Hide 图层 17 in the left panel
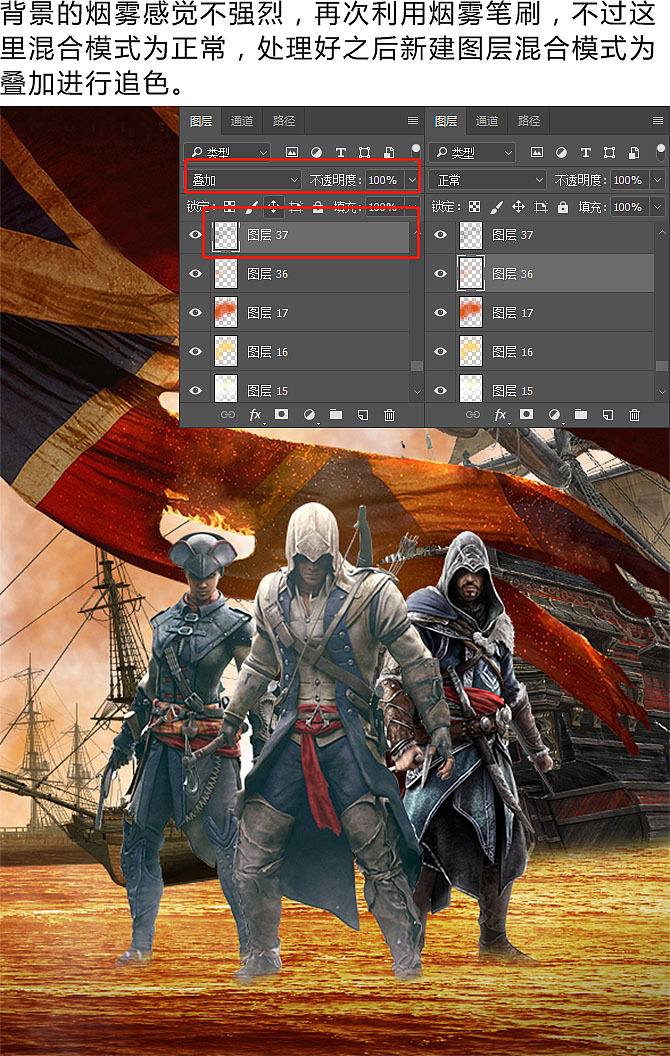Viewport: 670px width, 1056px height. 195,313
